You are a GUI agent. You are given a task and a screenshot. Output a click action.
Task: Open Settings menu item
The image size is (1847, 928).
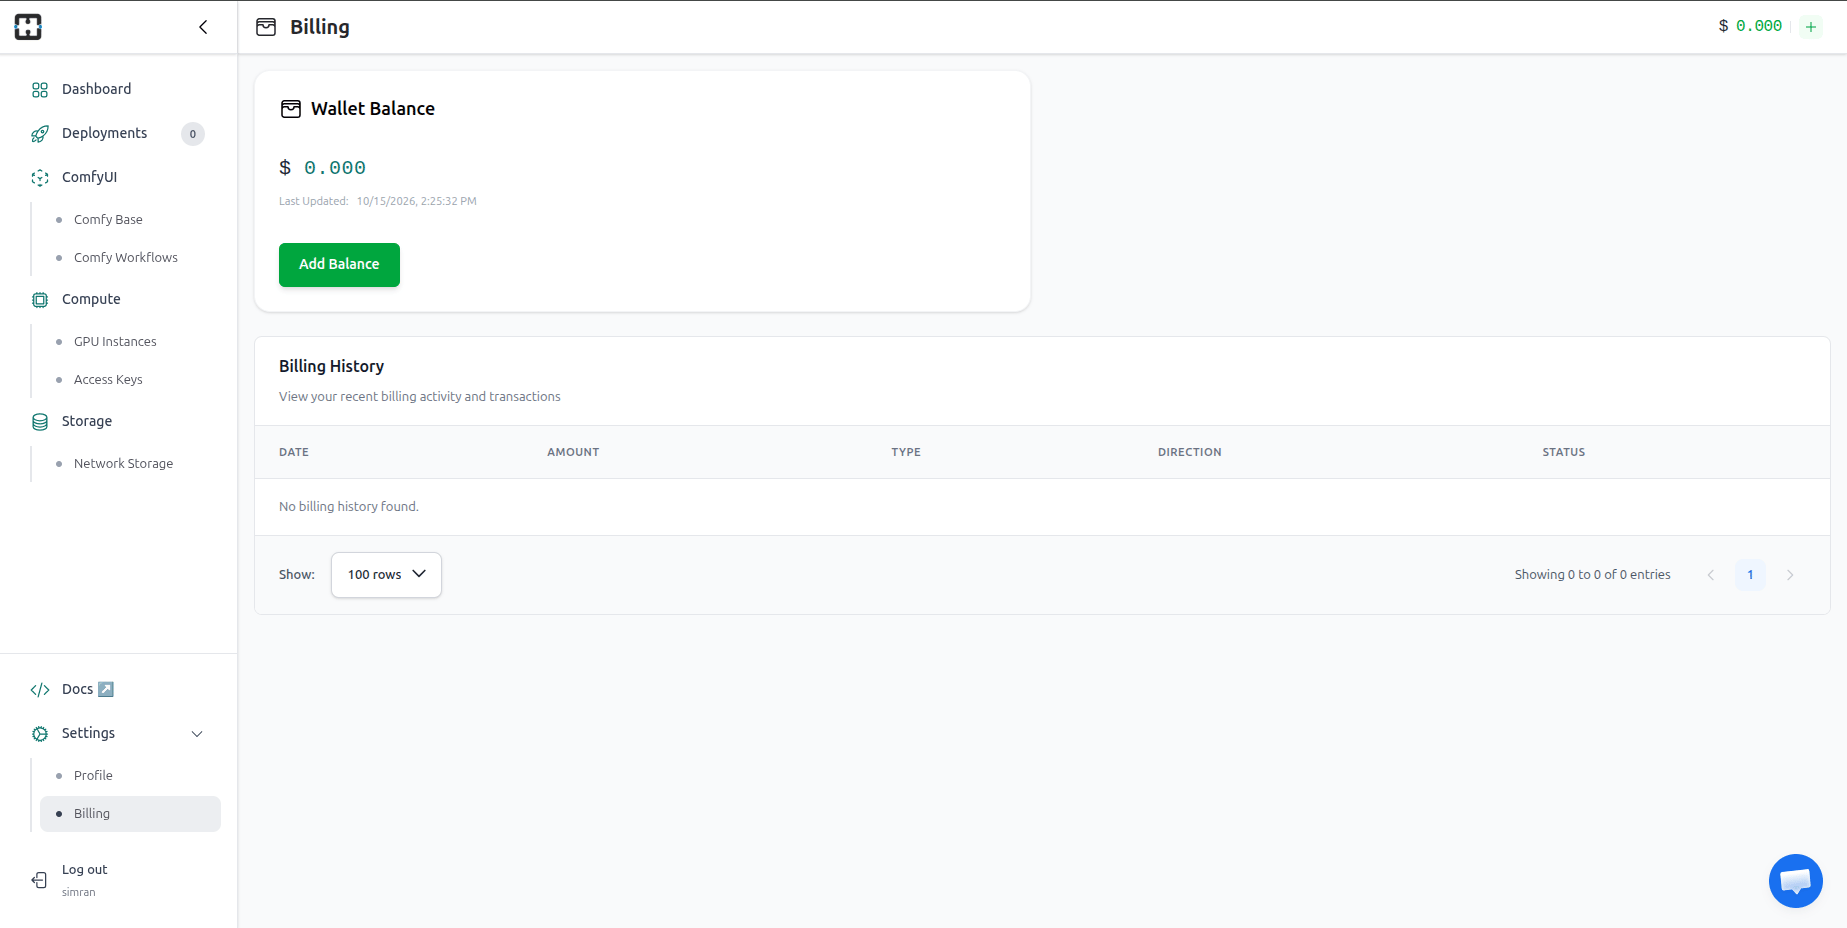(x=88, y=733)
